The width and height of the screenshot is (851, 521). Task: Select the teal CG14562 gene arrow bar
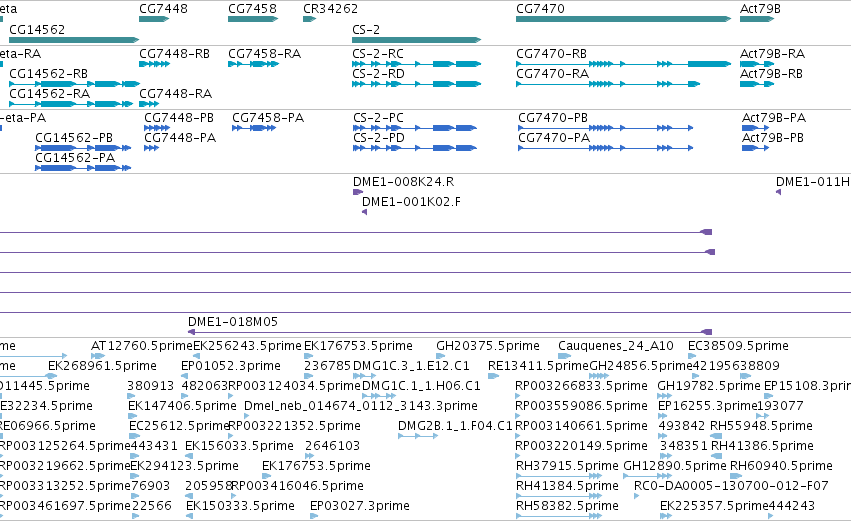pyautogui.click(x=74, y=40)
